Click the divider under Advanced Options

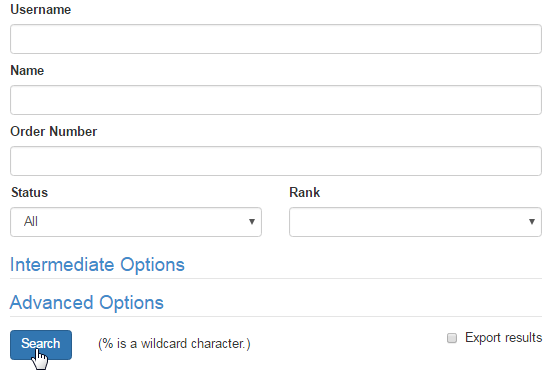click(x=276, y=316)
